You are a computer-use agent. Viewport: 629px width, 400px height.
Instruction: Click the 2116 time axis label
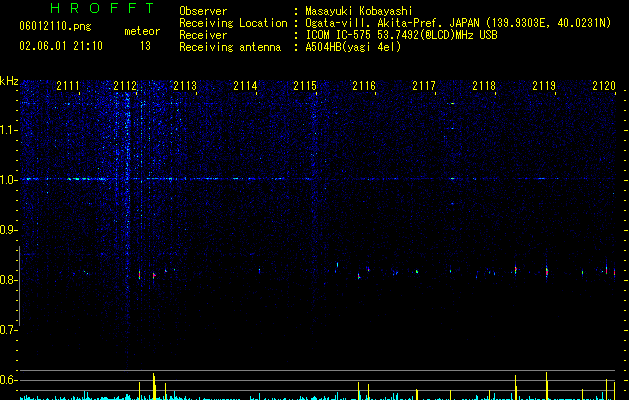(x=364, y=86)
